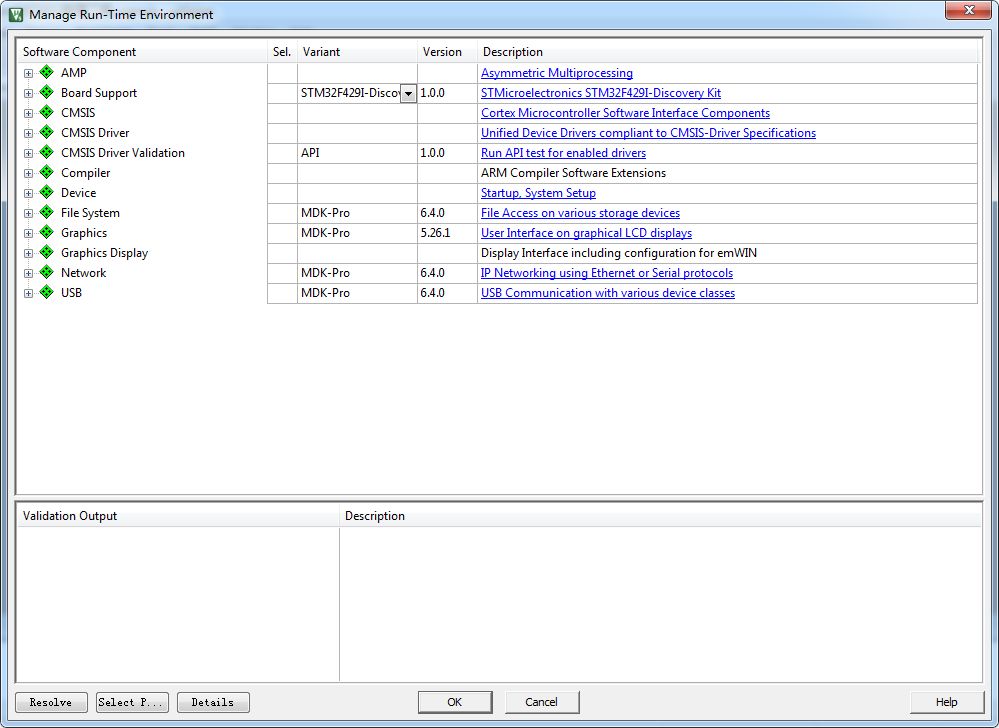
Task: Click the Compiler component icon
Action: (46, 172)
